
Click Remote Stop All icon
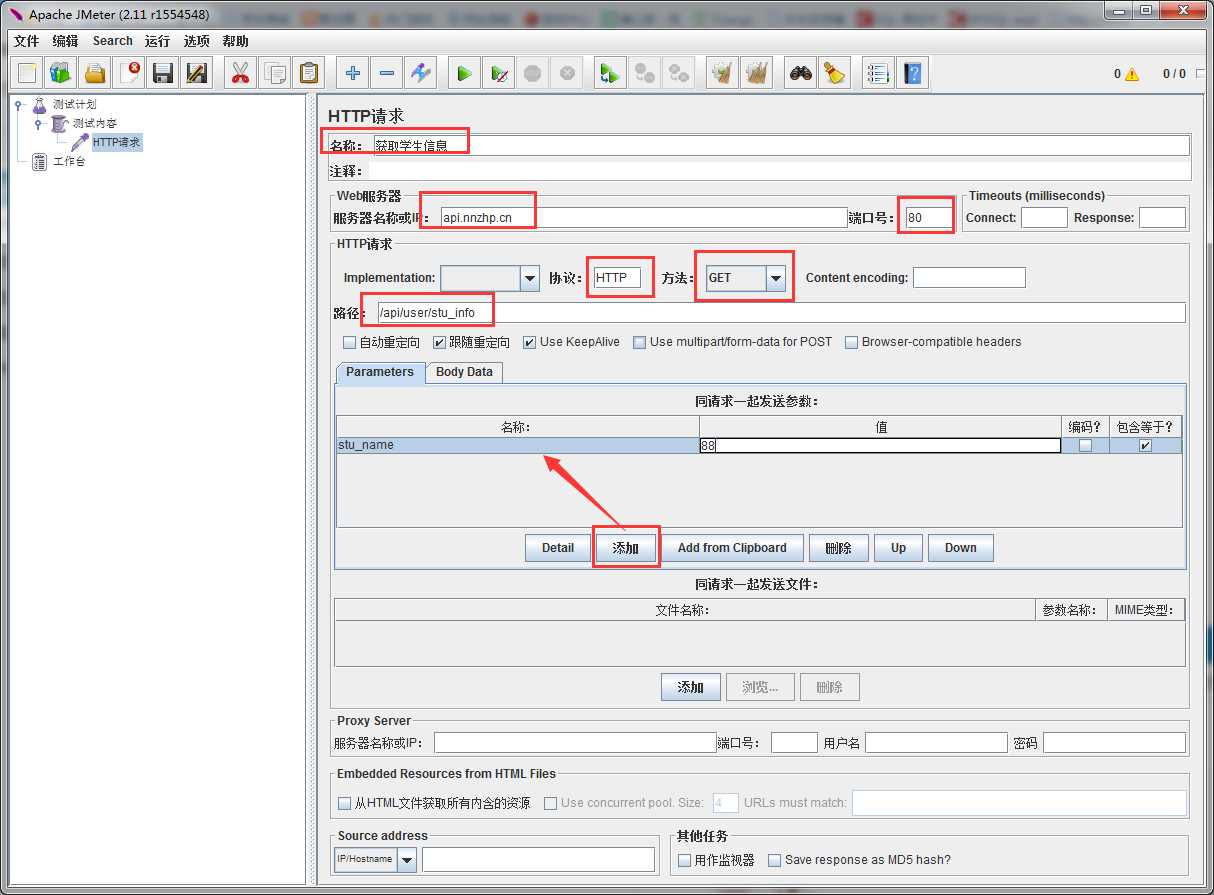pos(645,73)
